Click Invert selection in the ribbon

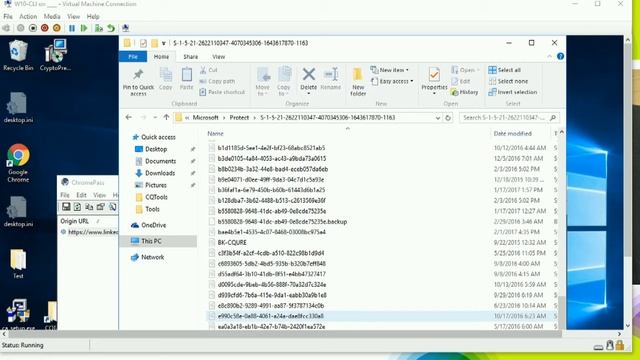click(513, 92)
